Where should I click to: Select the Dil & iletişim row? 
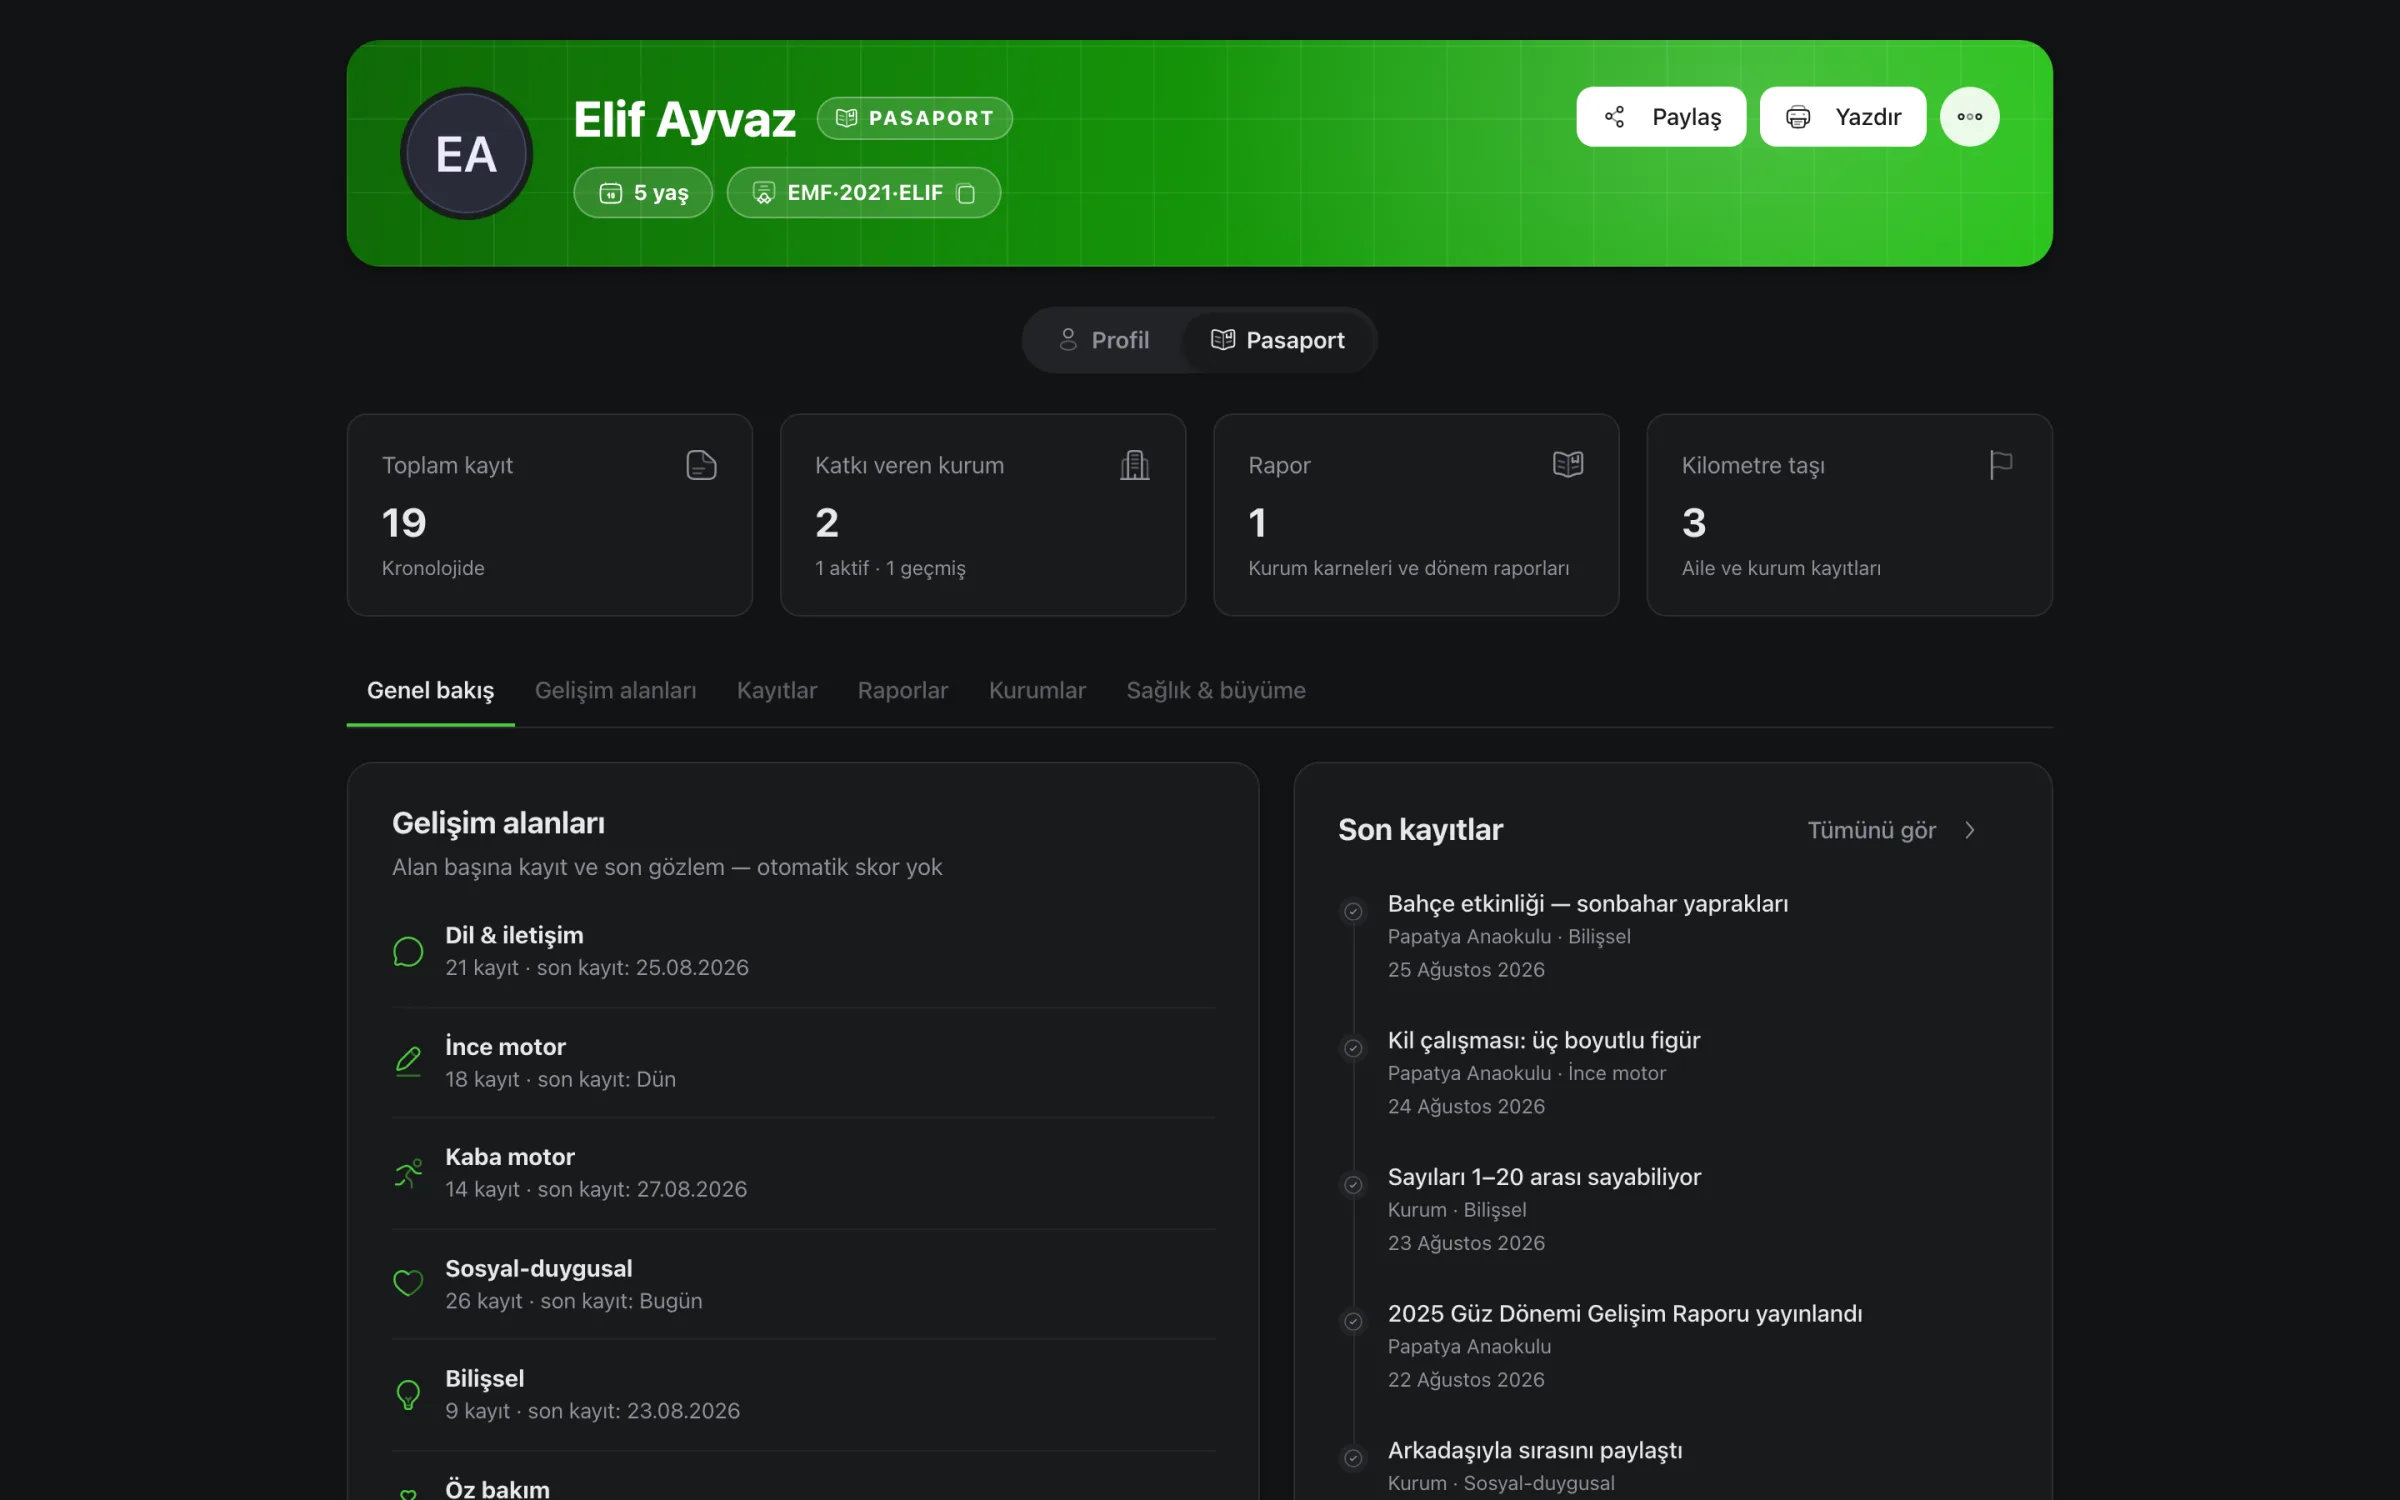click(804, 951)
